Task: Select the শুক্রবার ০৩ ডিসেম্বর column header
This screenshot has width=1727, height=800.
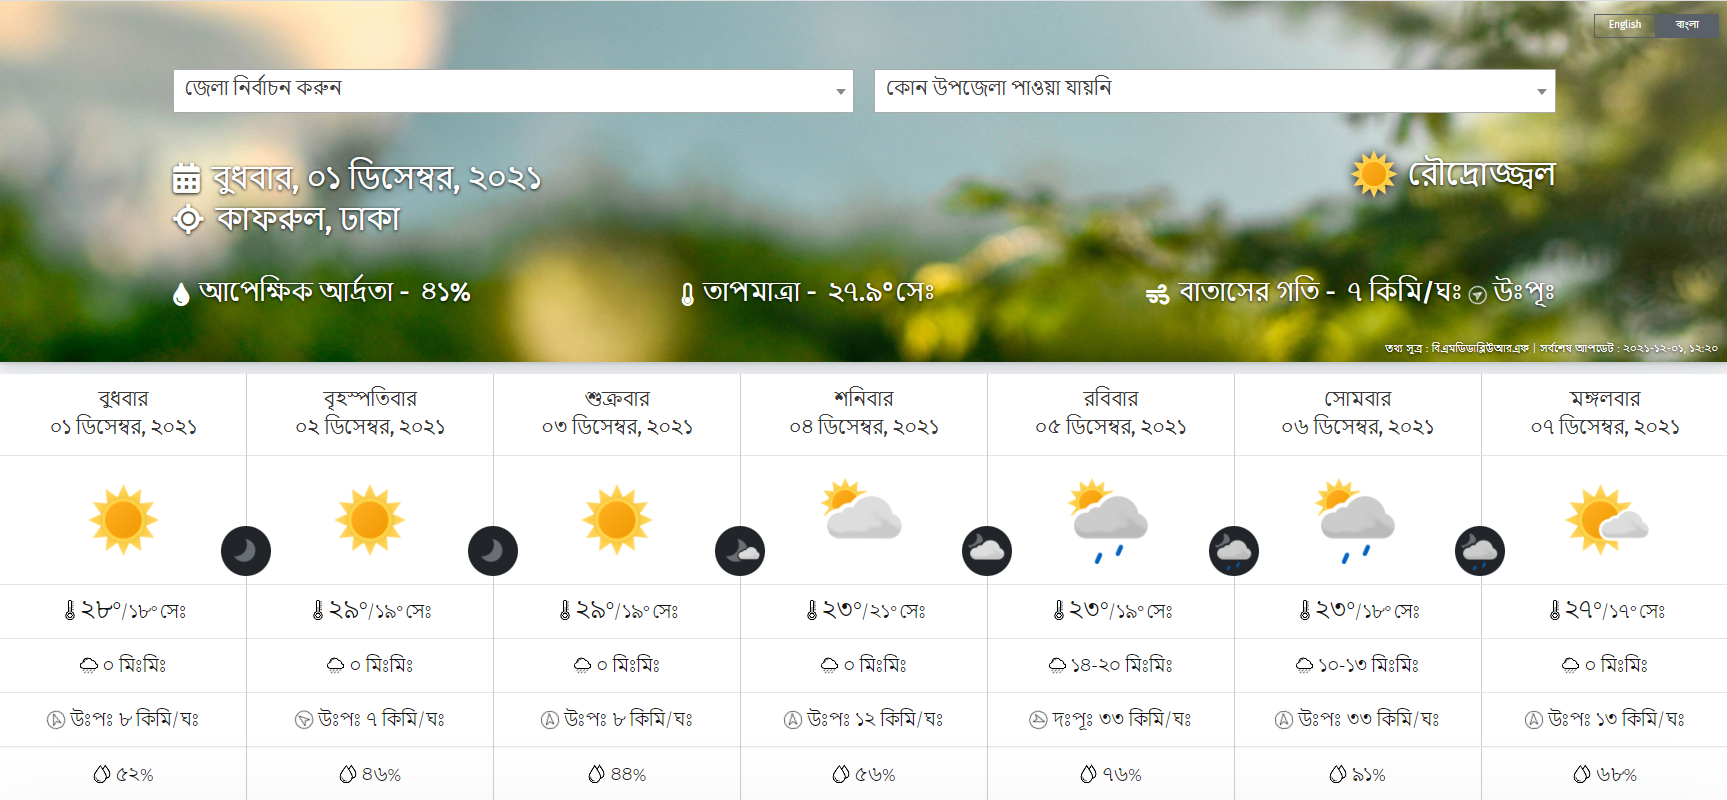Action: tap(617, 414)
